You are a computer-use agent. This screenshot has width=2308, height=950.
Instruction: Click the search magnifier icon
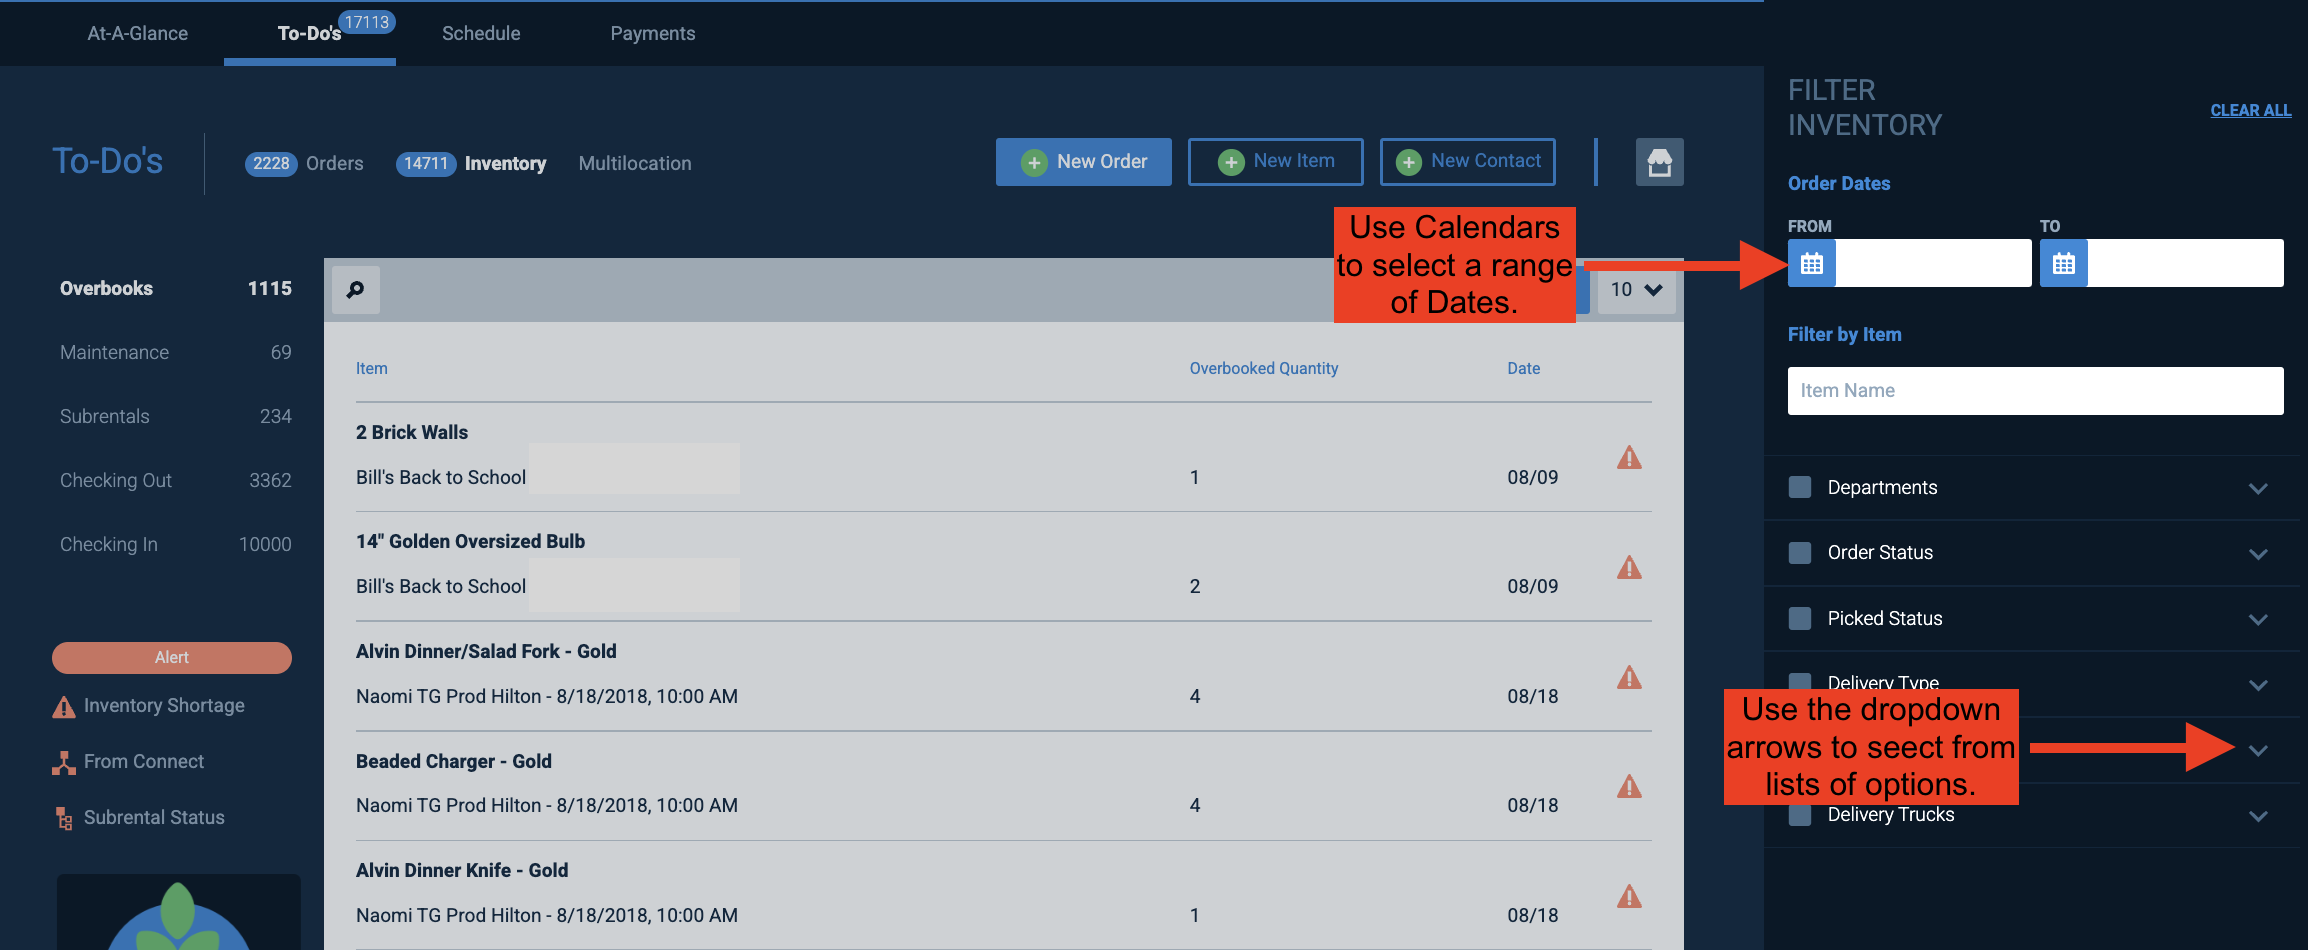click(356, 290)
